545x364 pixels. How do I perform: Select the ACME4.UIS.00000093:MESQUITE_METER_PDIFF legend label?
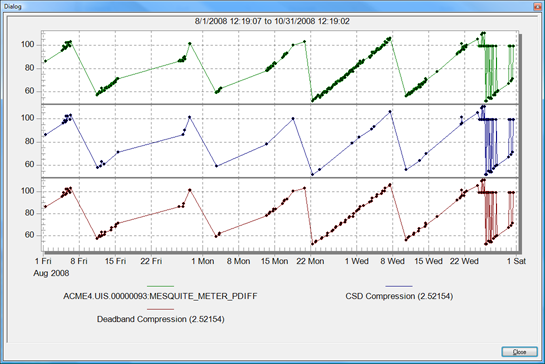coord(160,296)
